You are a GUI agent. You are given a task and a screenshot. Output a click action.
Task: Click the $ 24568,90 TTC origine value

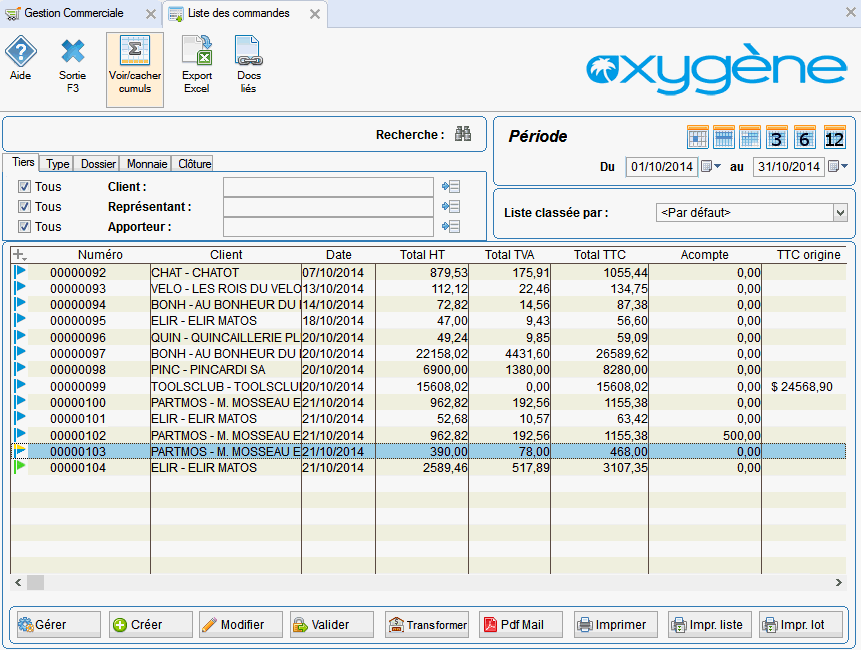802,386
